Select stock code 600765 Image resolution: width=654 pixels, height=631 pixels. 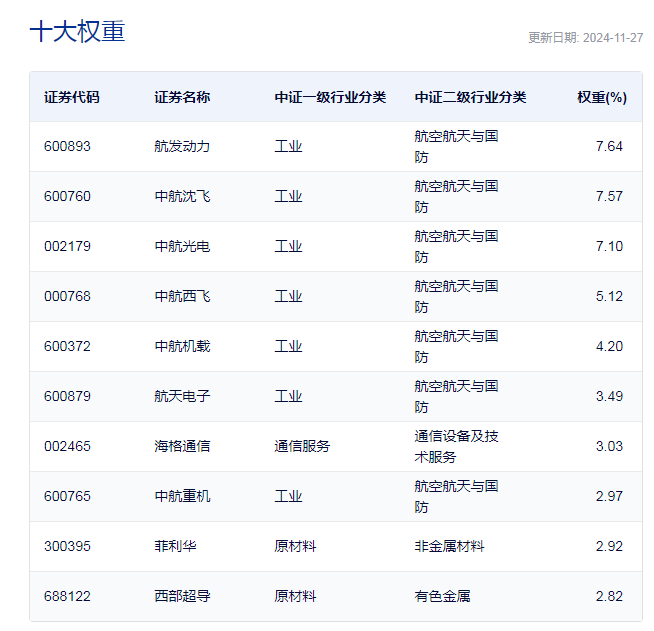tap(67, 496)
